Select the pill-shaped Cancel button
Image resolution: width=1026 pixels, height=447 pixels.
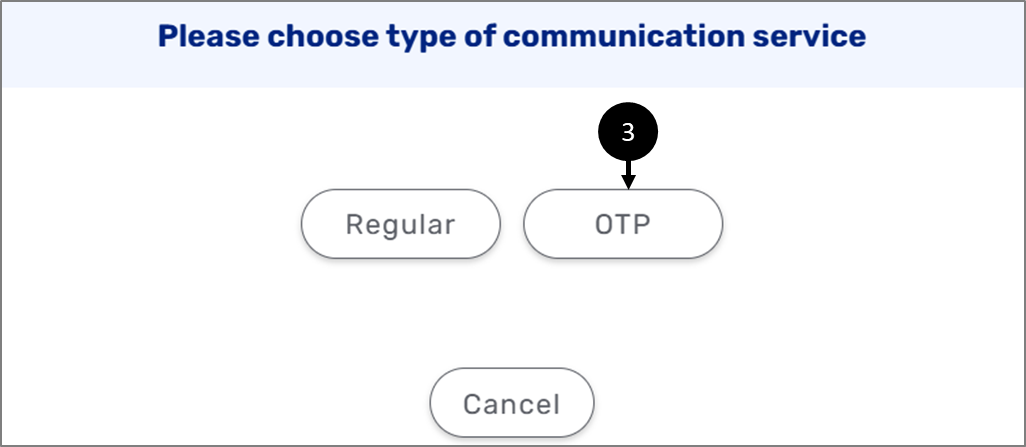pos(512,402)
